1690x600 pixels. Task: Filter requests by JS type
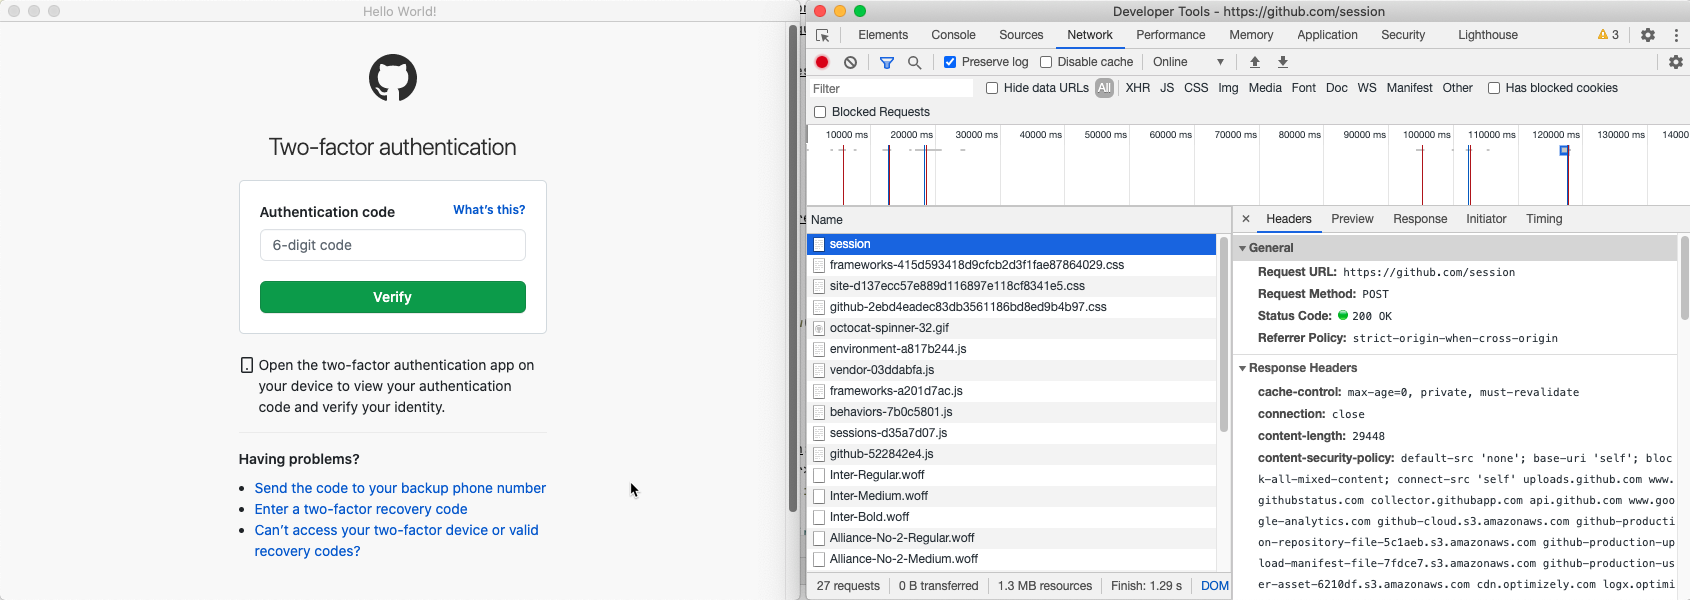pos(1167,88)
